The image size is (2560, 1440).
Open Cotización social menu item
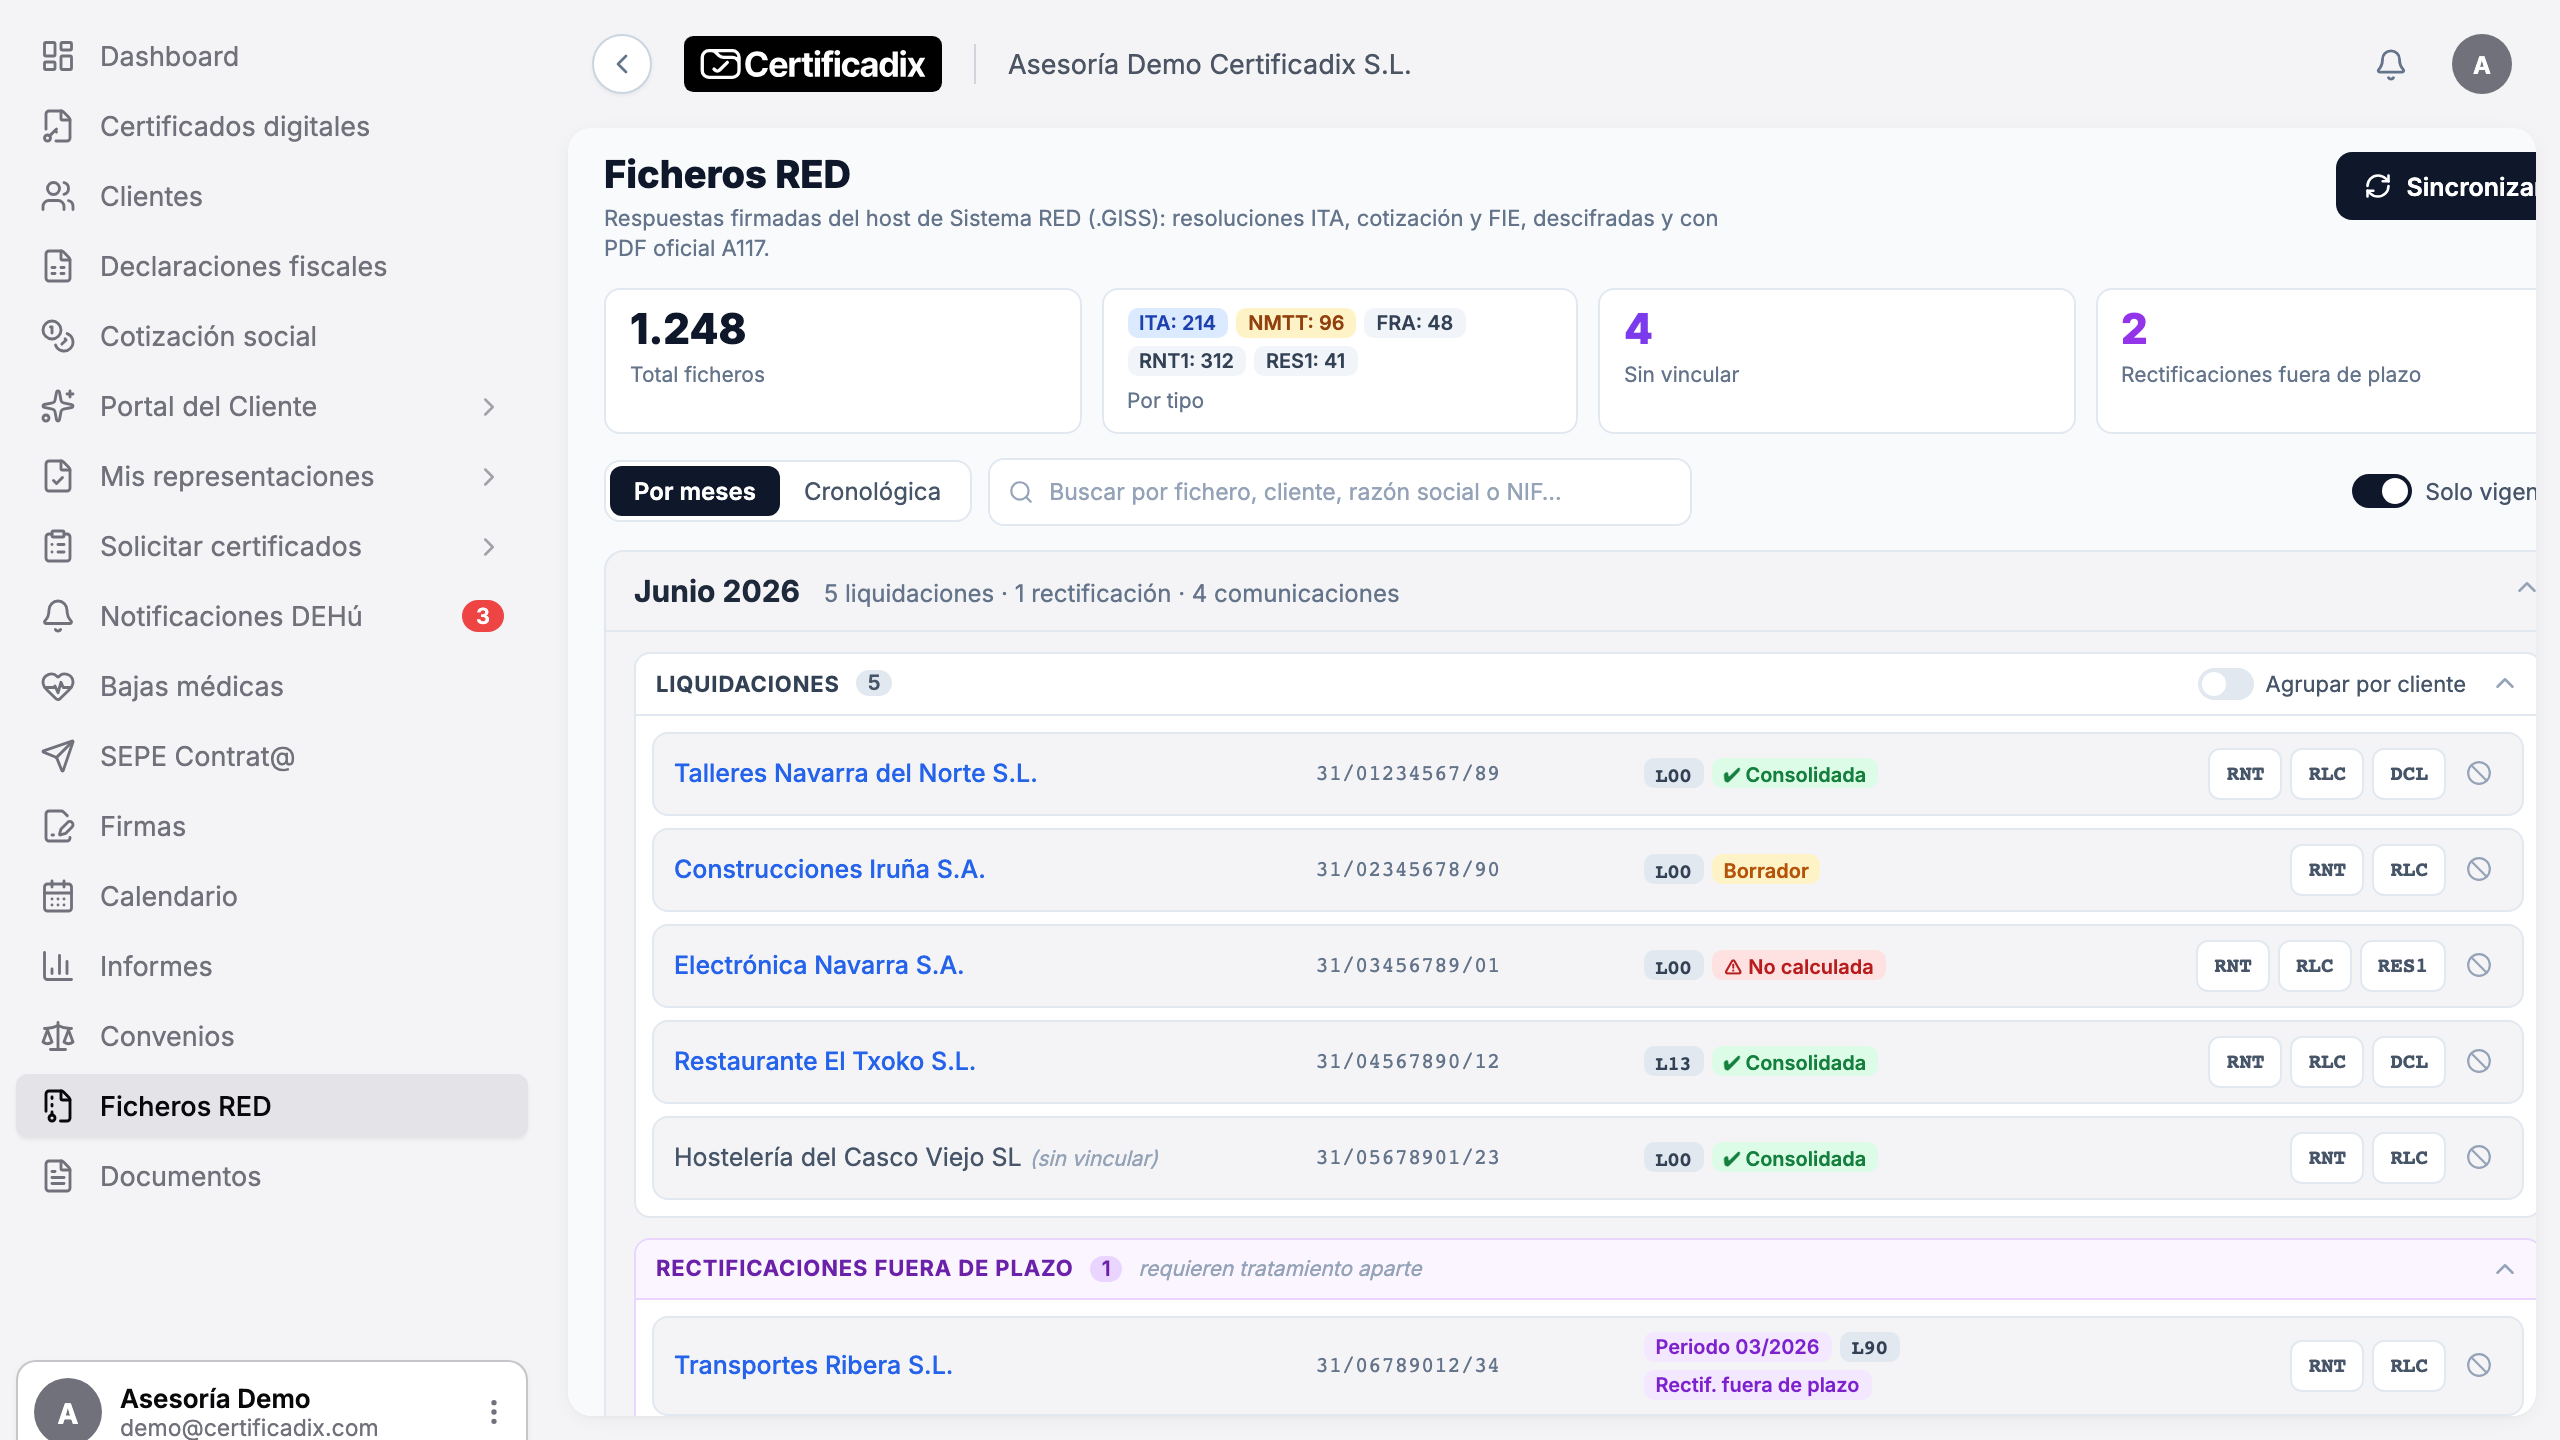click(x=272, y=336)
